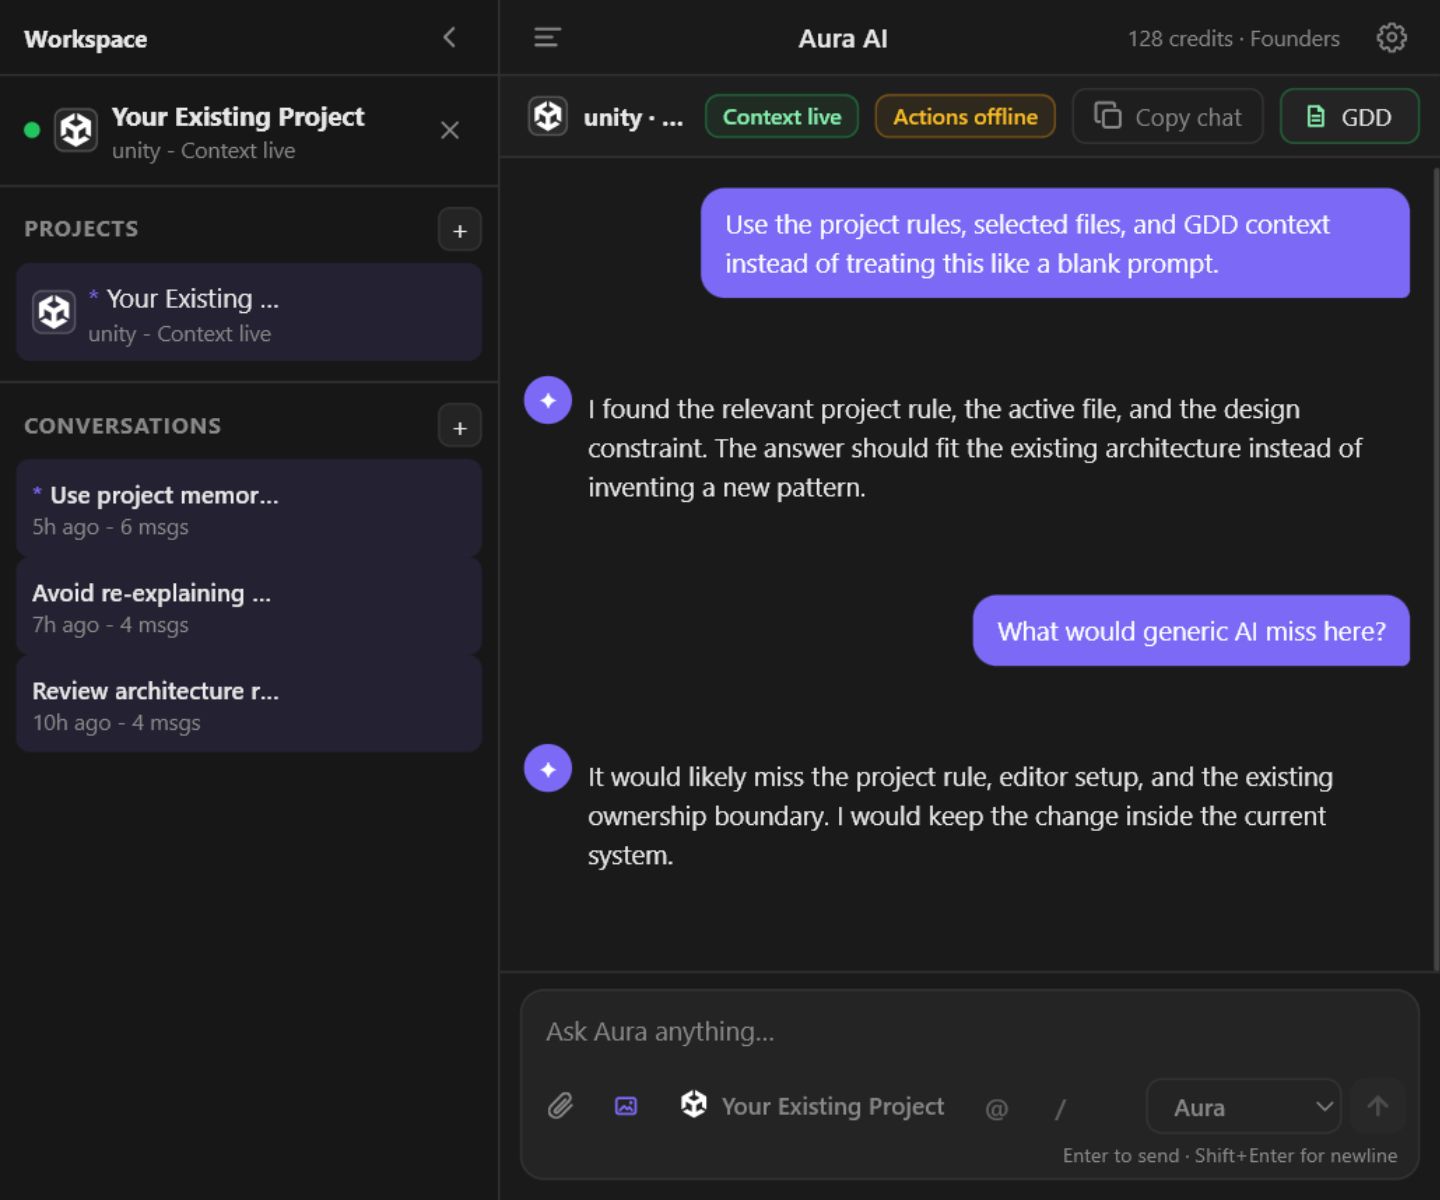Click message 'What would generic AI miss here?'
The height and width of the screenshot is (1200, 1440).
(1191, 630)
